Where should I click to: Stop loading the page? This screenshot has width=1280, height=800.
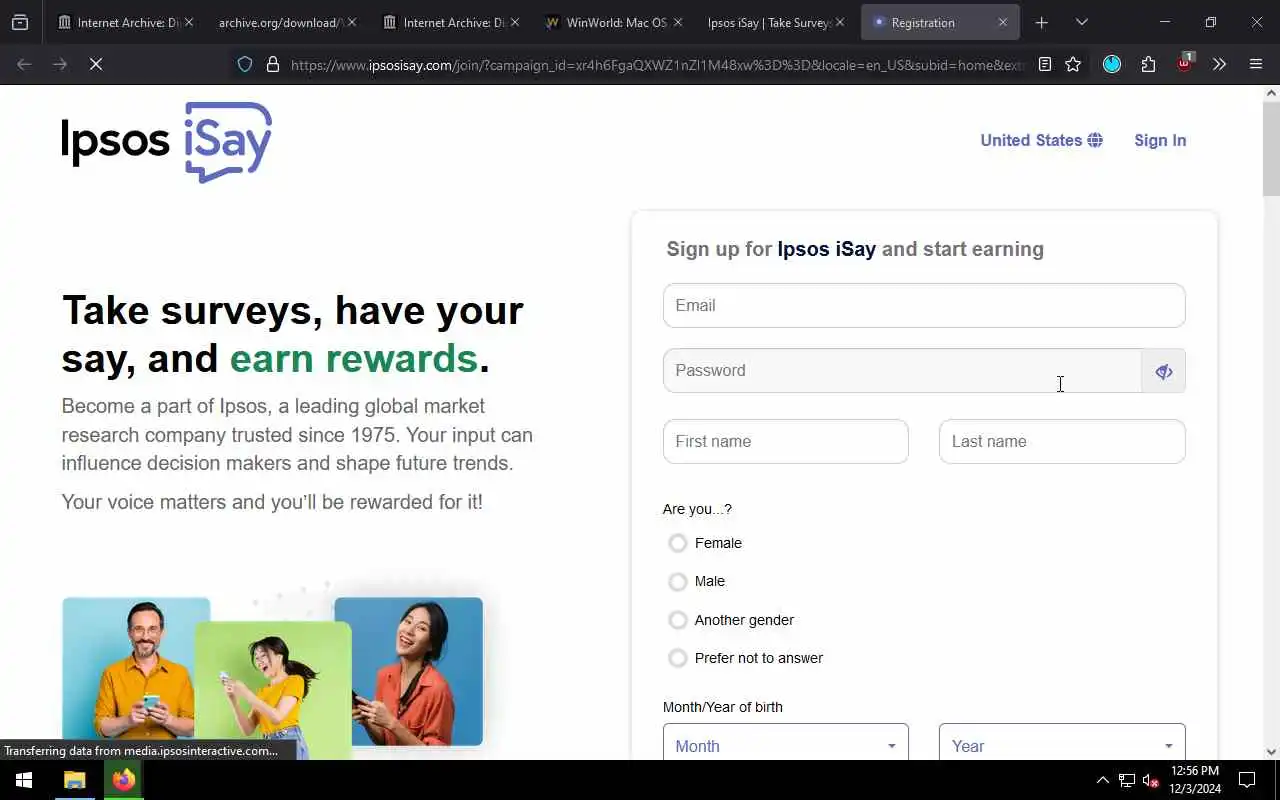[96, 64]
